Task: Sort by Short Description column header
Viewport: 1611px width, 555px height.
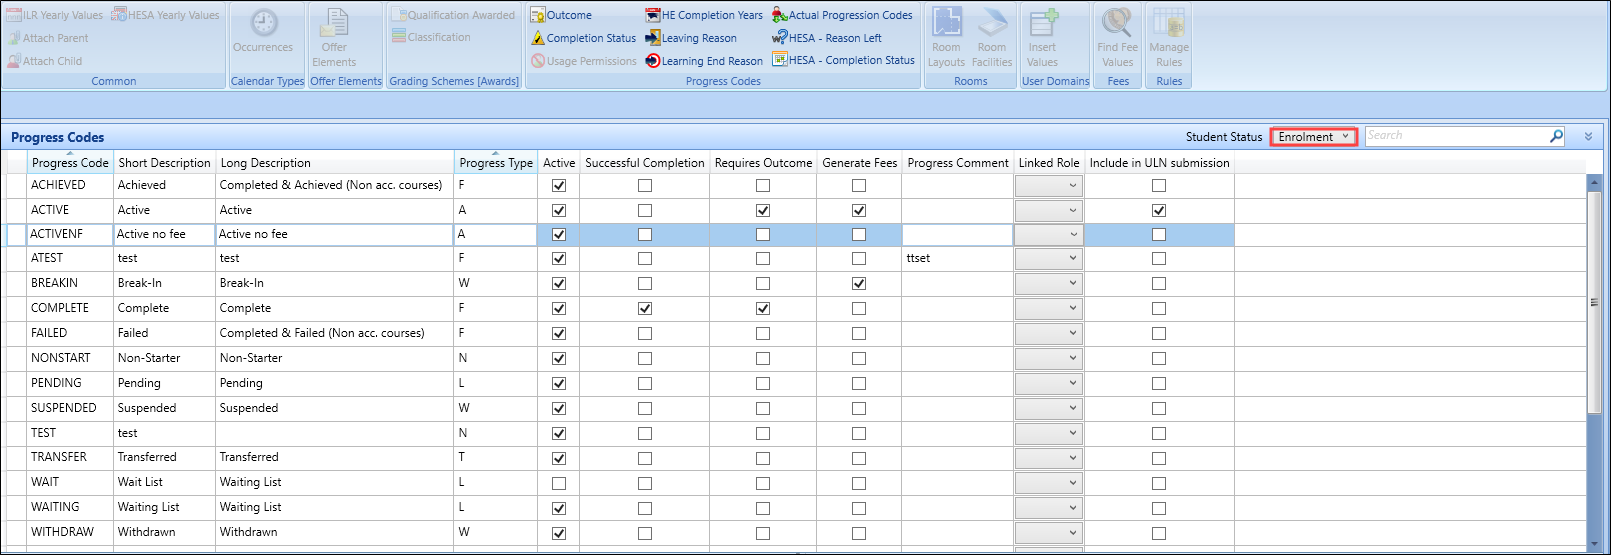Action: pyautogui.click(x=164, y=163)
